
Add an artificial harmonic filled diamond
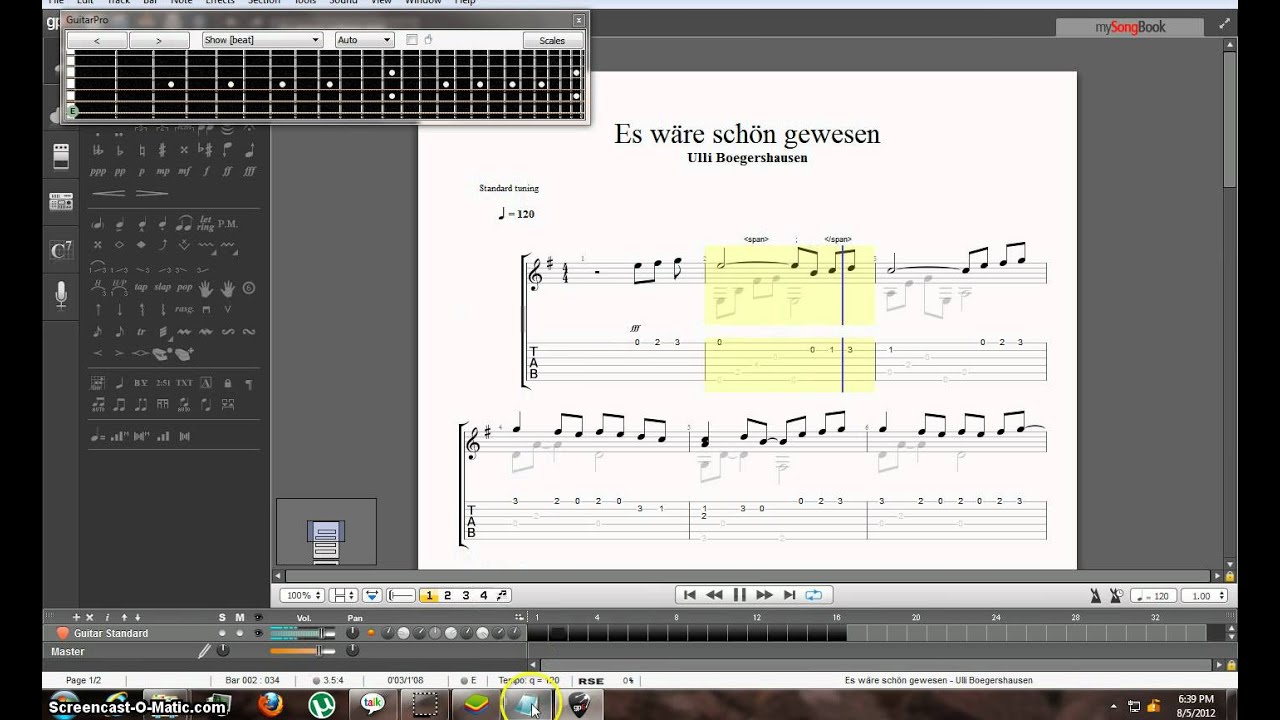pyautogui.click(x=141, y=245)
